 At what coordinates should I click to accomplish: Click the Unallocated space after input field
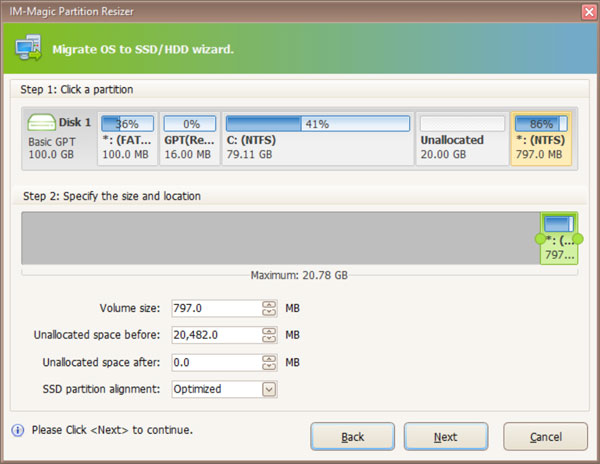click(x=217, y=362)
